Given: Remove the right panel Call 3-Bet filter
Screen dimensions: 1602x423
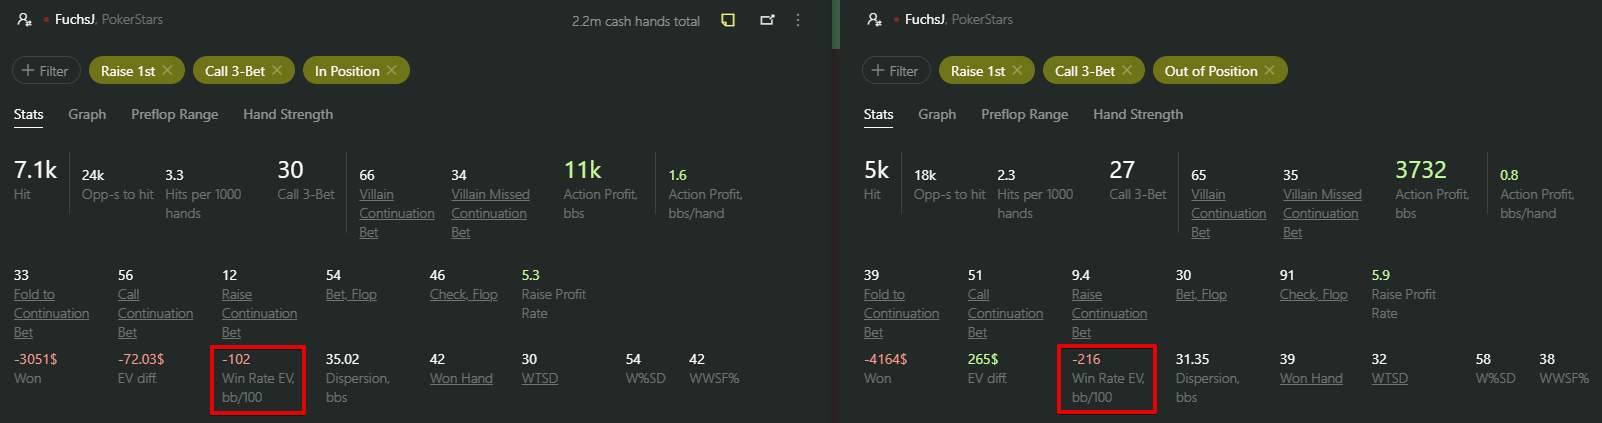Looking at the screenshot, I should pyautogui.click(x=1128, y=70).
